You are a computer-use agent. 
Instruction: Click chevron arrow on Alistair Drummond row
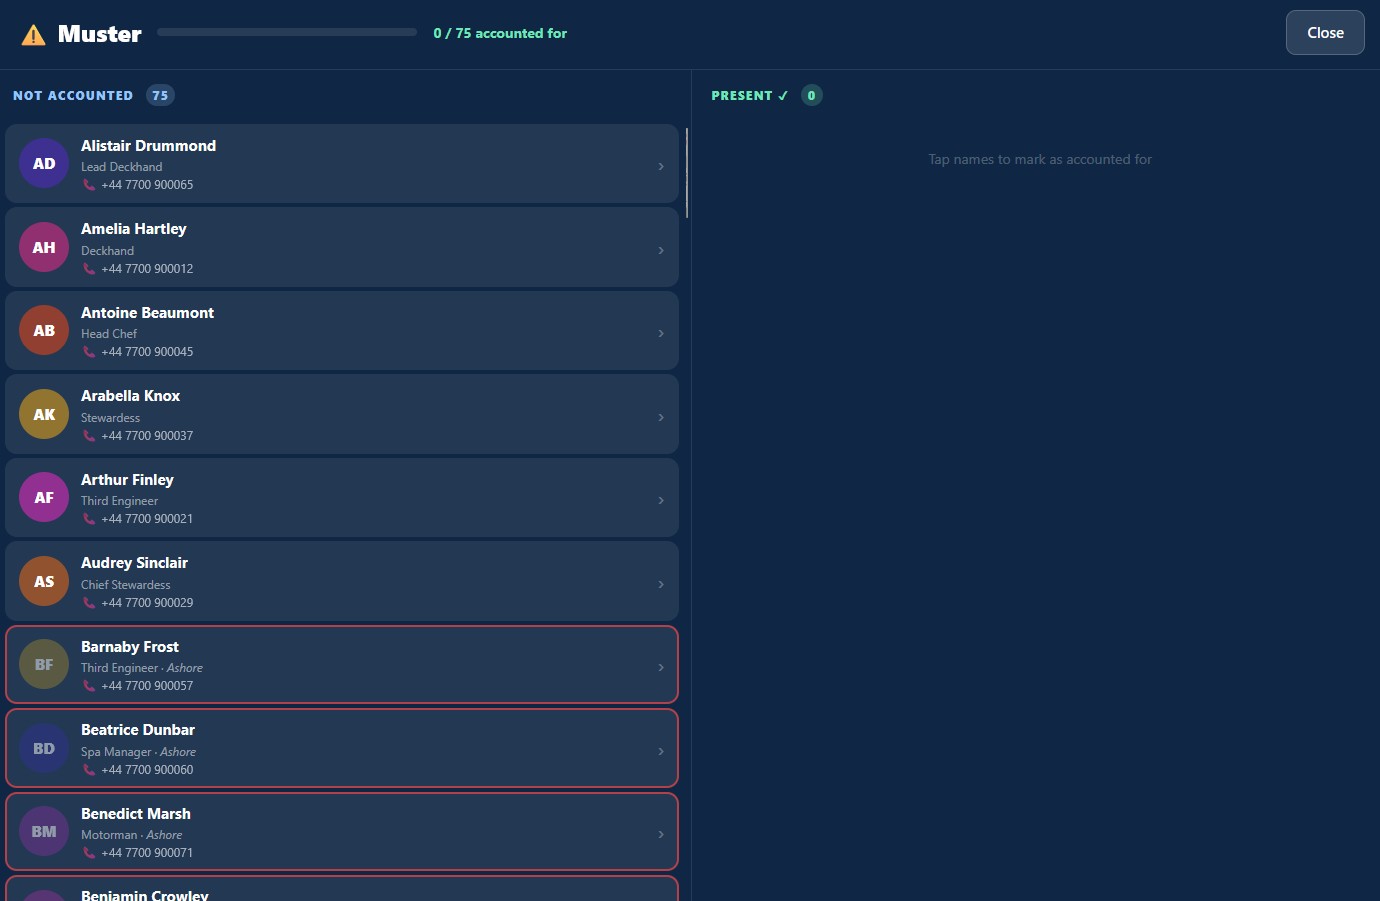(x=661, y=166)
